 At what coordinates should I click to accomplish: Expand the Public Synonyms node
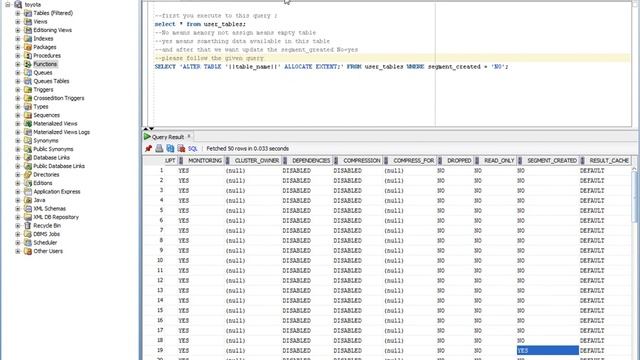click(18, 149)
